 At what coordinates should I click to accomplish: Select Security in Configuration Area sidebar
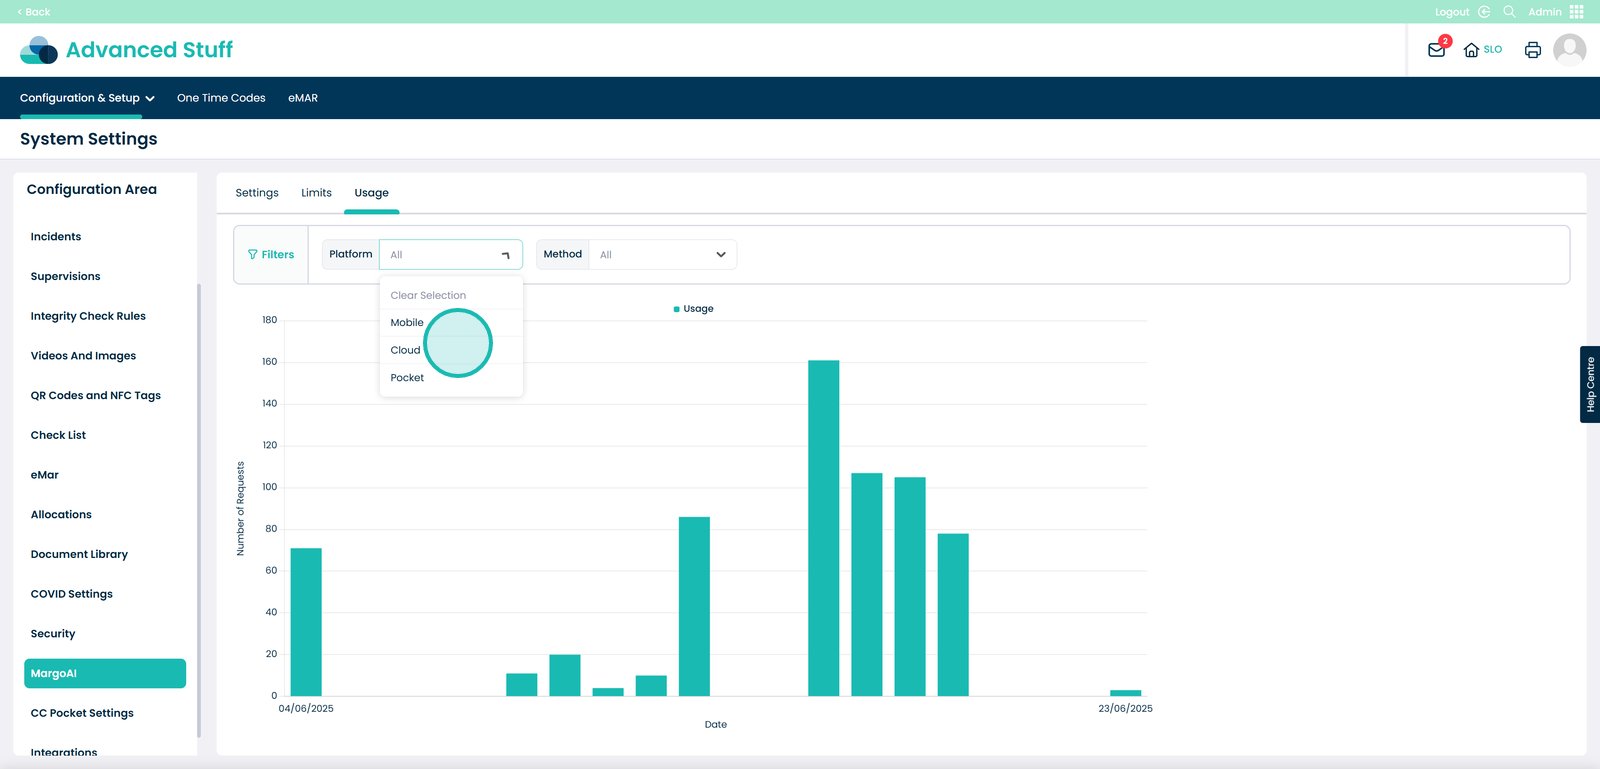pyautogui.click(x=53, y=634)
